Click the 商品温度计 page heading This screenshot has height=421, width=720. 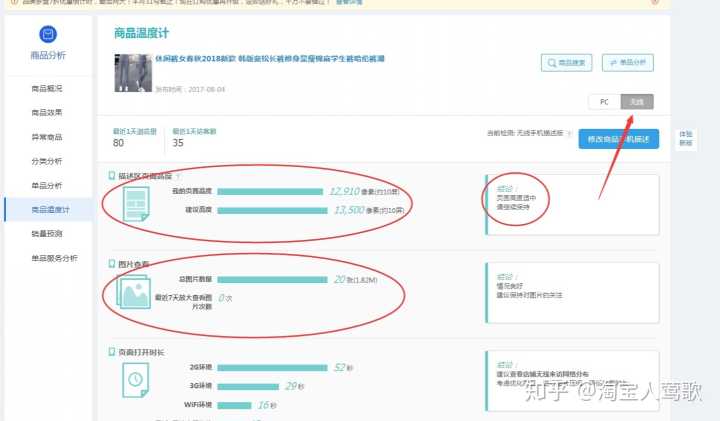pos(141,33)
